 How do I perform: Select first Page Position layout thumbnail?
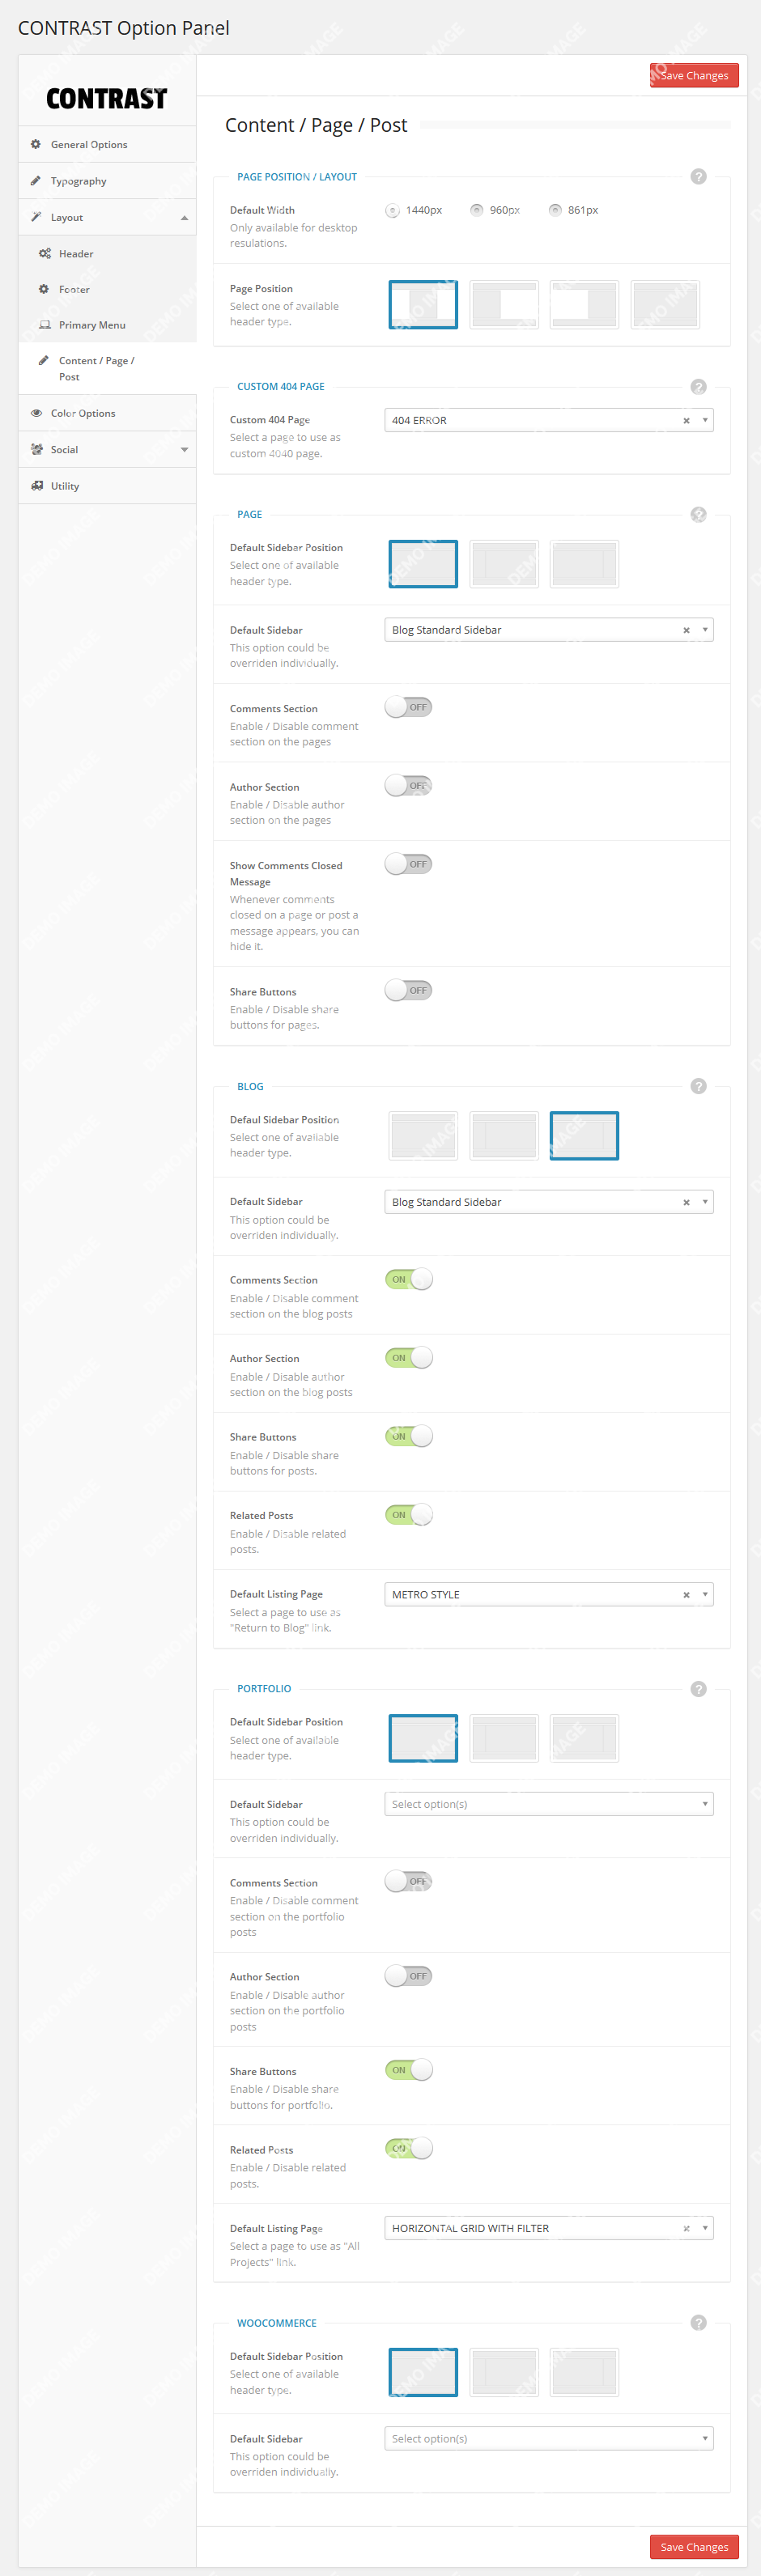tap(423, 305)
